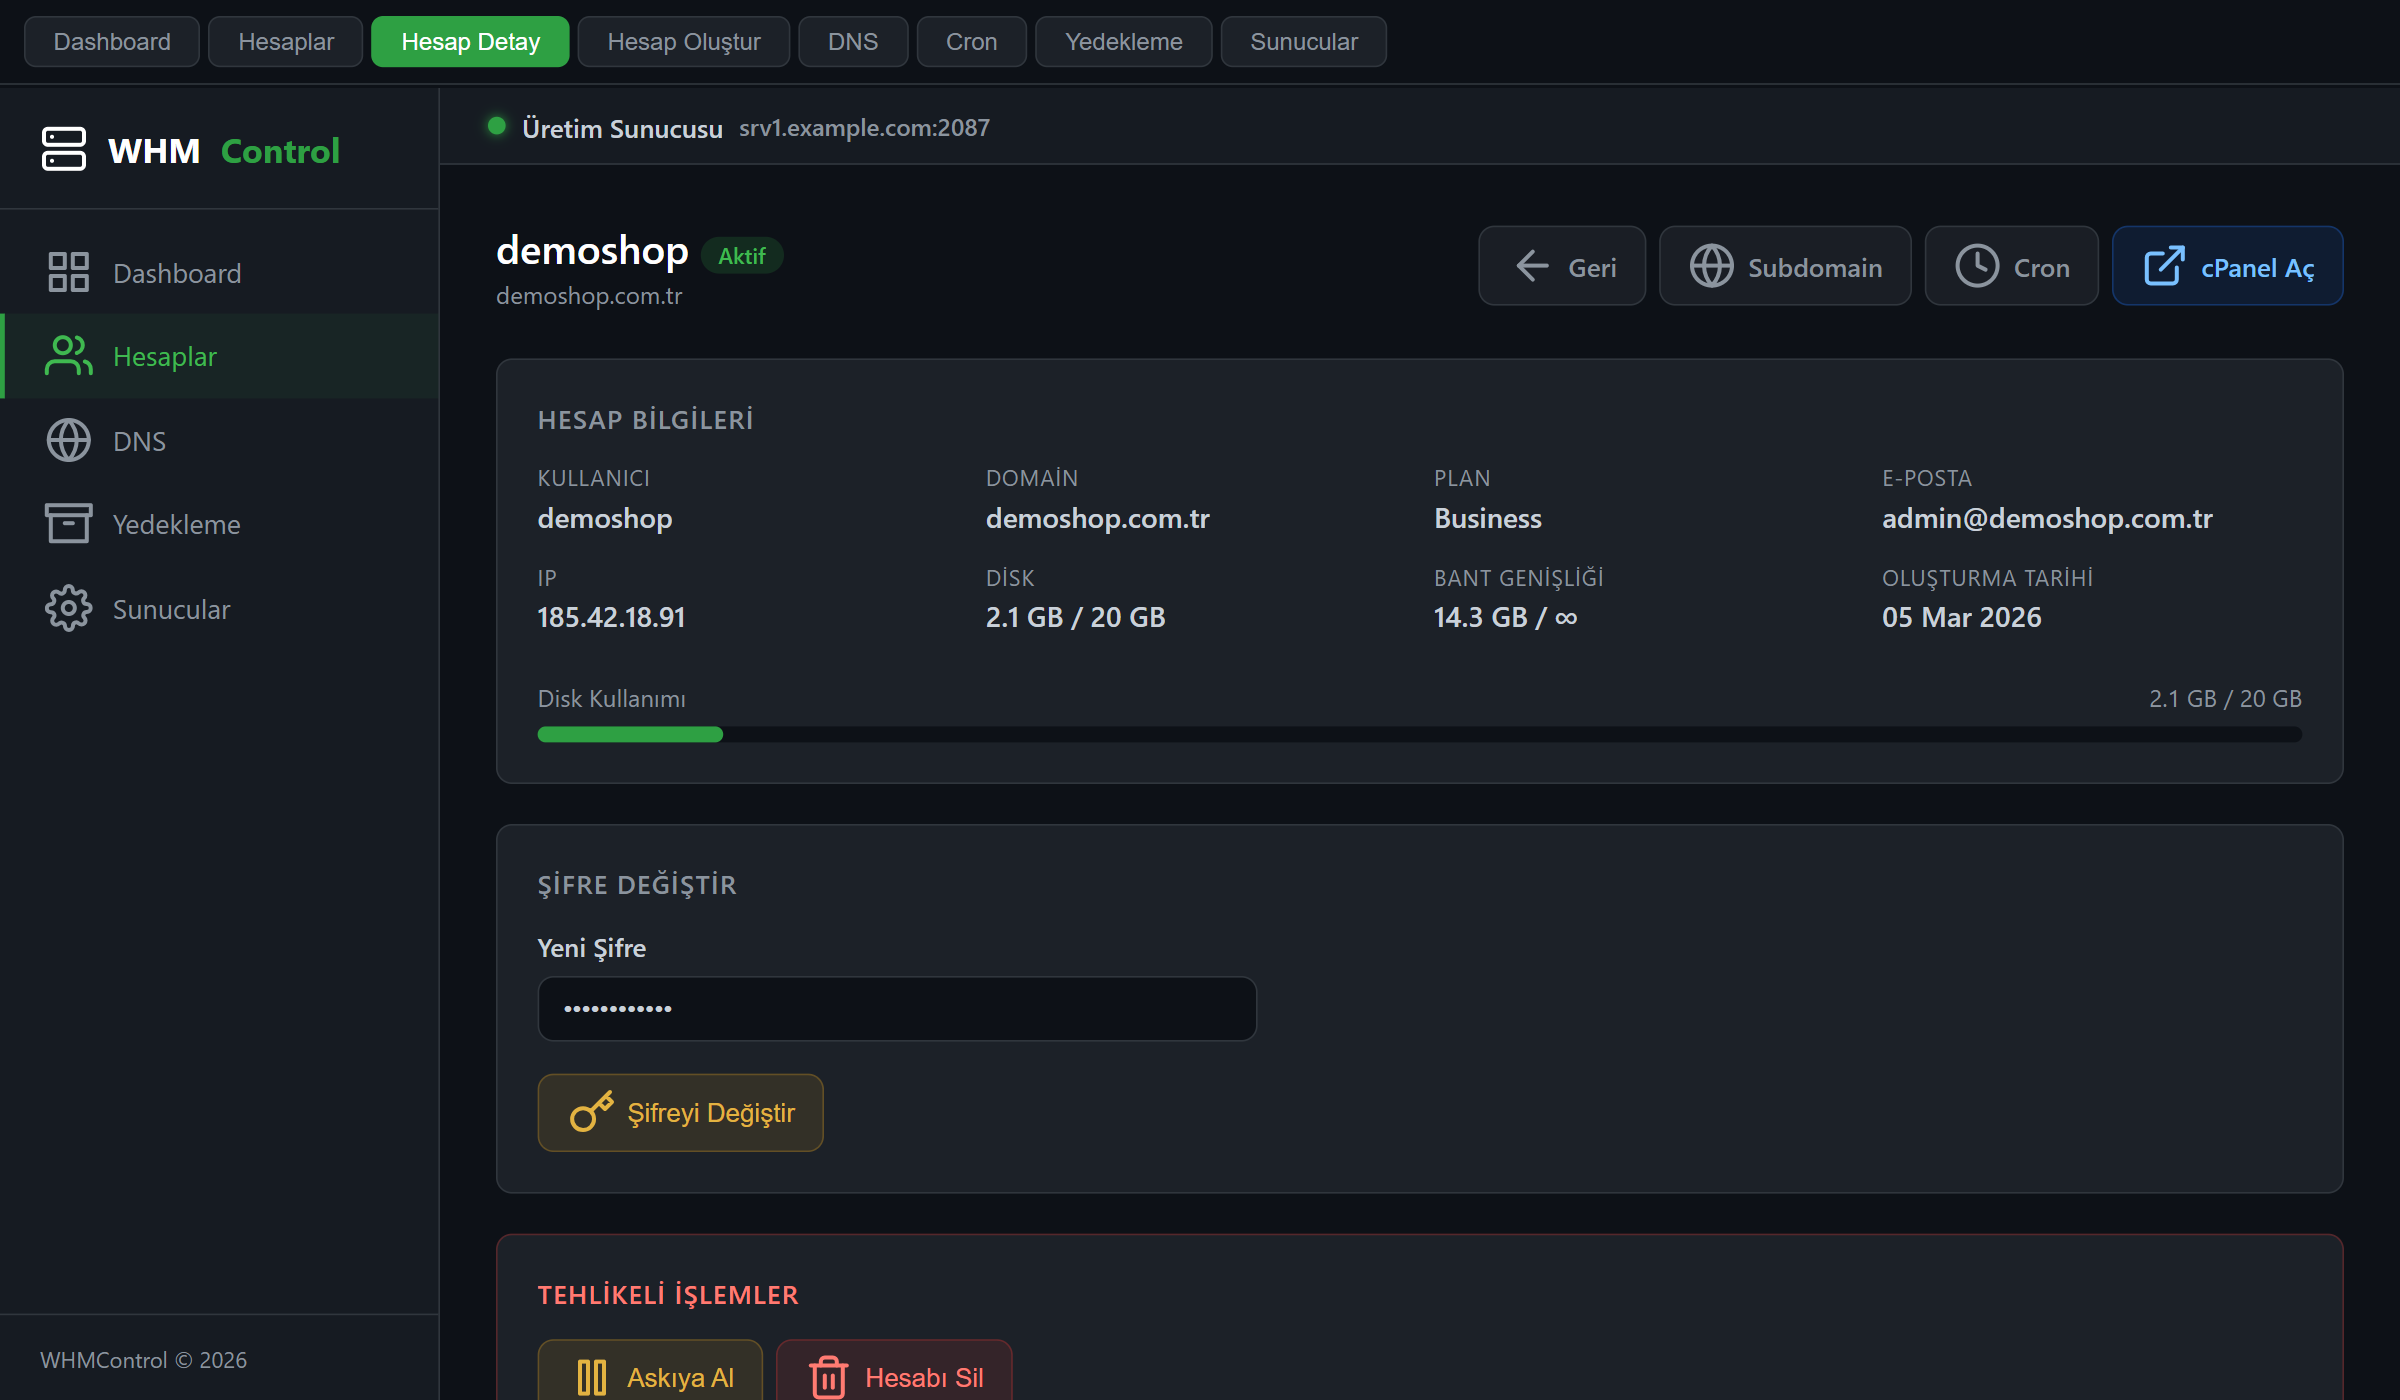Select the Hesaplar users icon in sidebar
This screenshot has height=1400, width=2400.
68,356
